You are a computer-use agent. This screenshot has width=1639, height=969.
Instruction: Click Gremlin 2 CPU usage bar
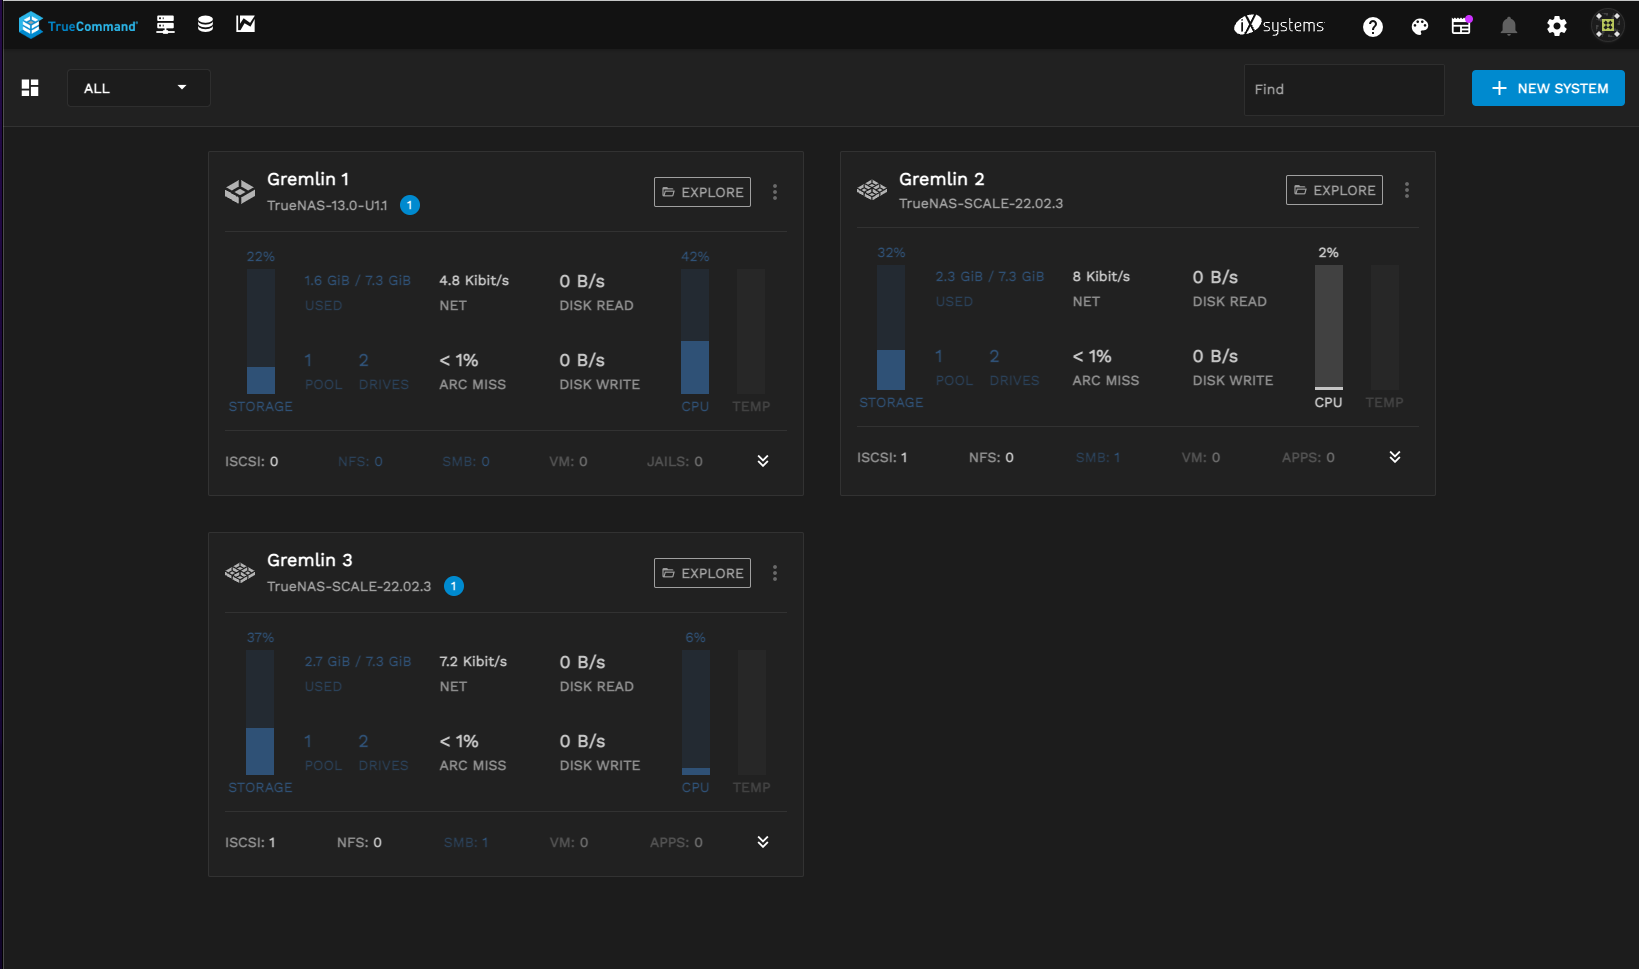(x=1329, y=327)
